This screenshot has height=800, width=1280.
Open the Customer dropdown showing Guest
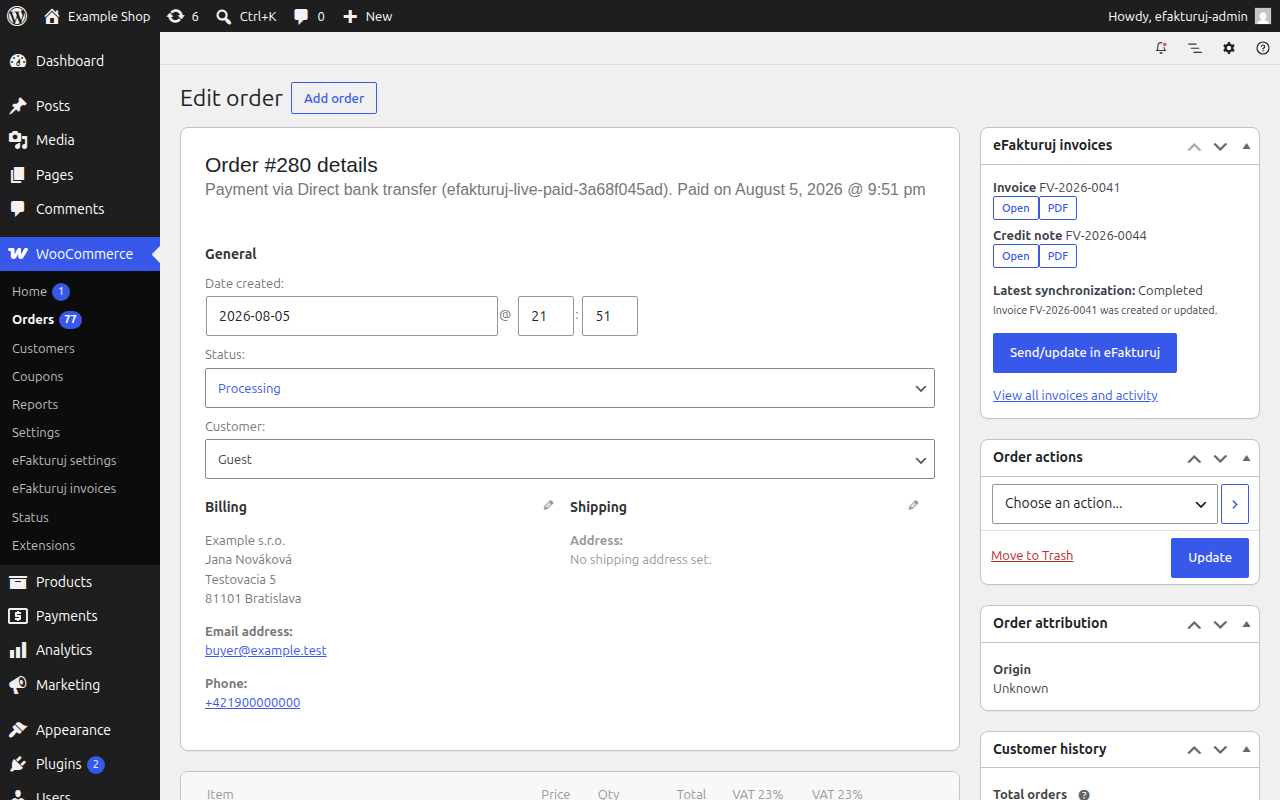tap(570, 459)
